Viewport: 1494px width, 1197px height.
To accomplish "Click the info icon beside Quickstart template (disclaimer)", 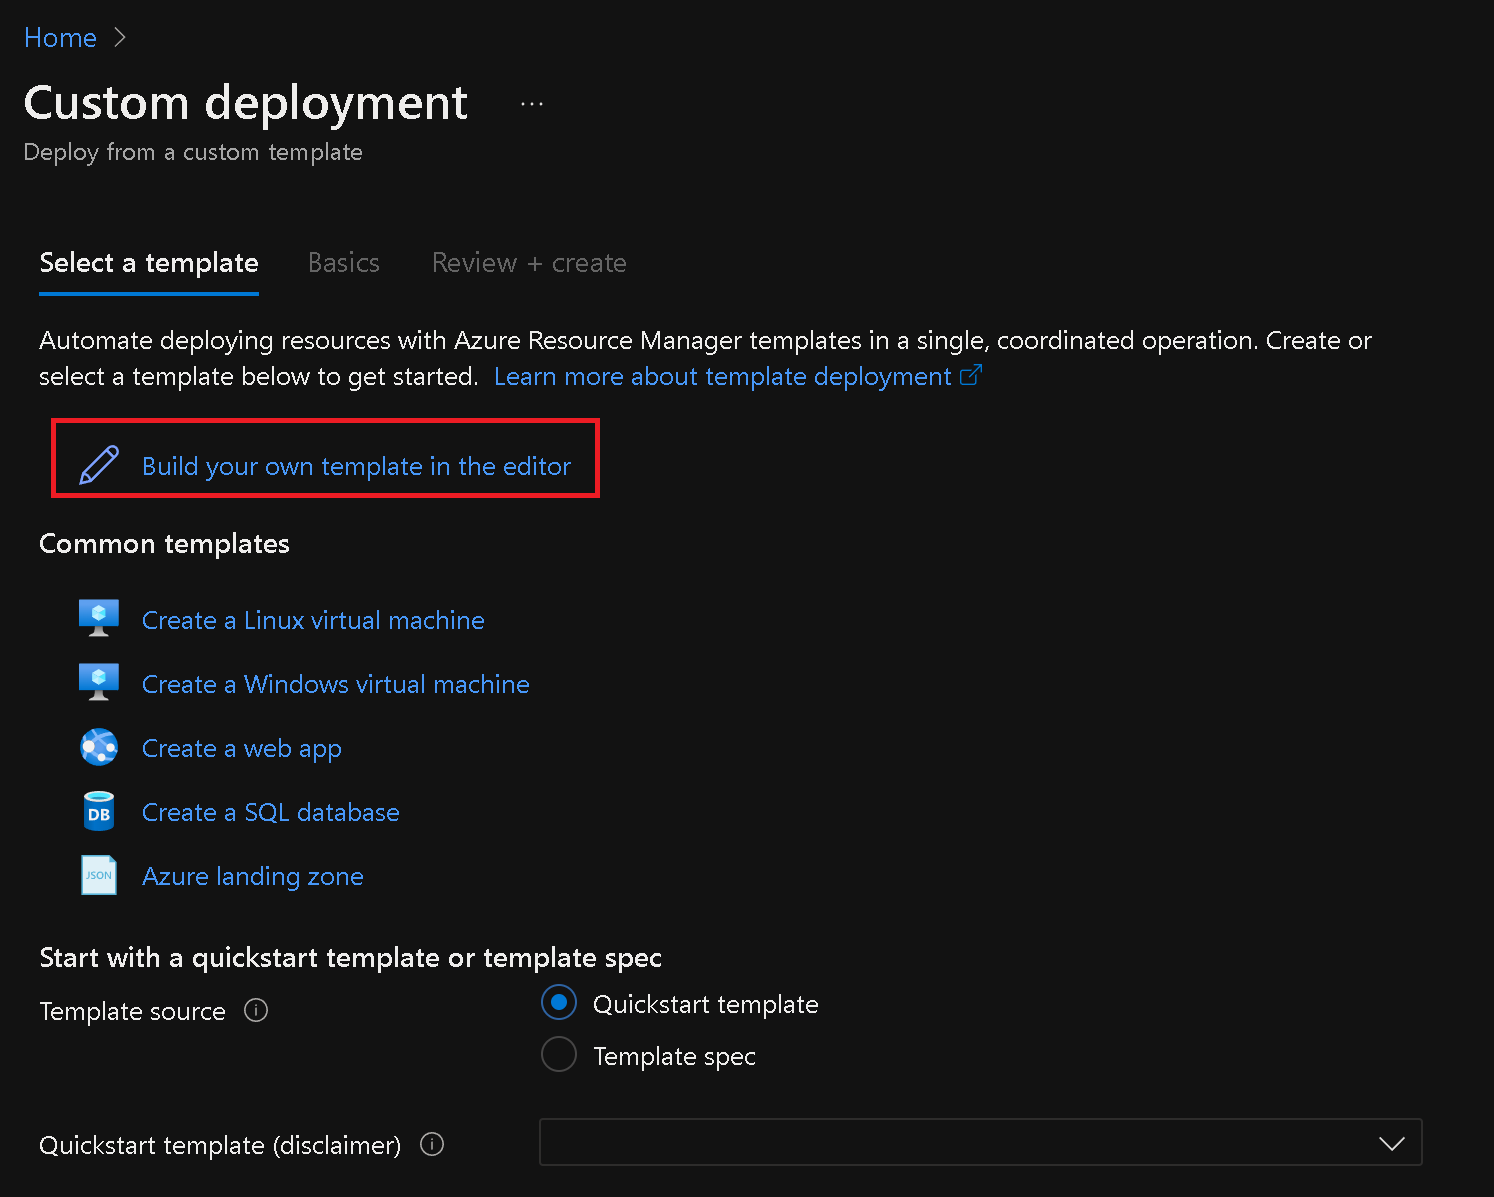I will (432, 1144).
